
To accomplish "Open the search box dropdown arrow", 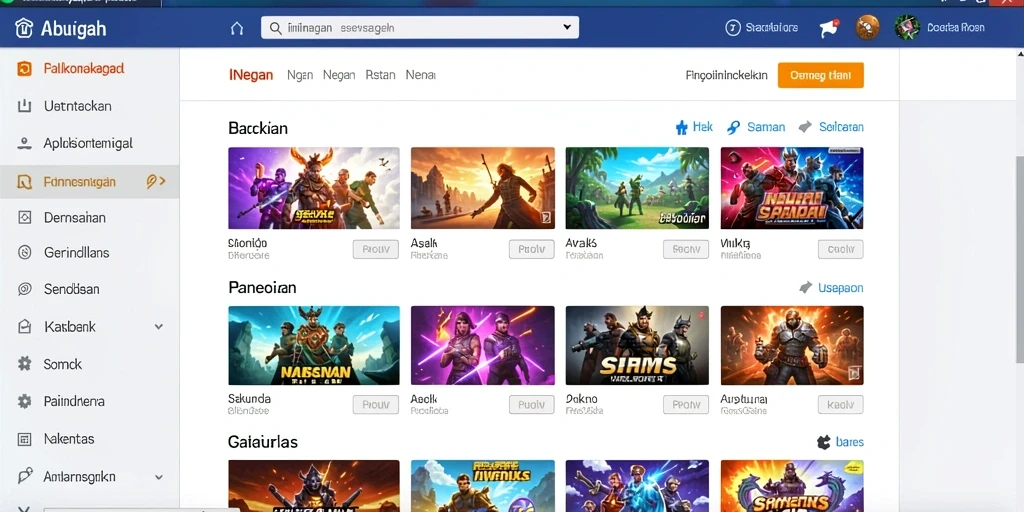I will coord(566,27).
